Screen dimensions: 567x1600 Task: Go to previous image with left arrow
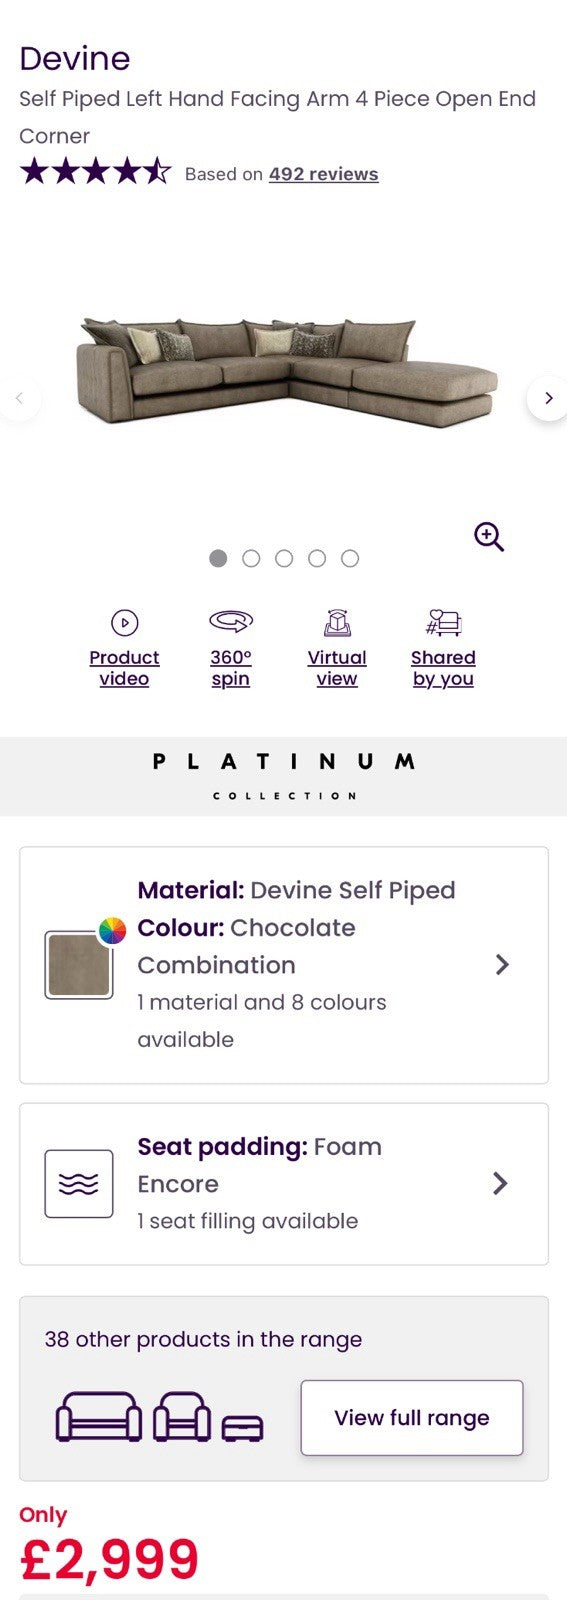pos(19,398)
